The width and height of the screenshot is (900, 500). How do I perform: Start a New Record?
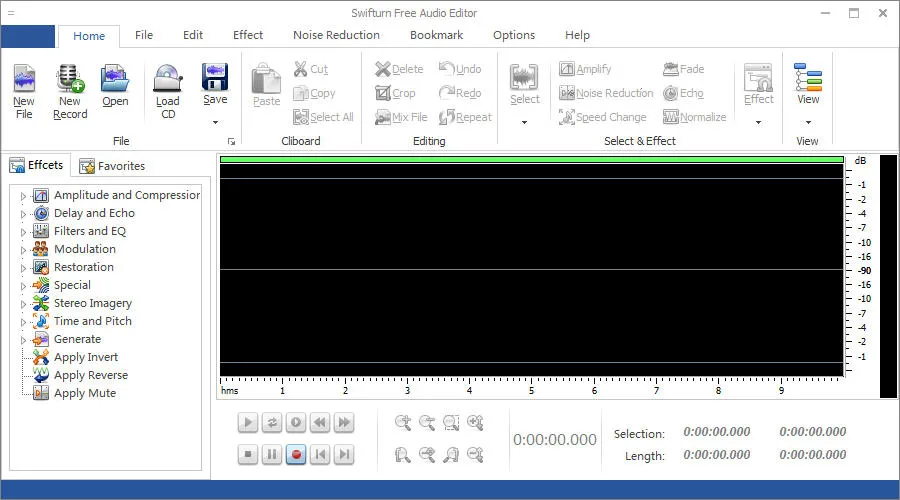(x=69, y=82)
